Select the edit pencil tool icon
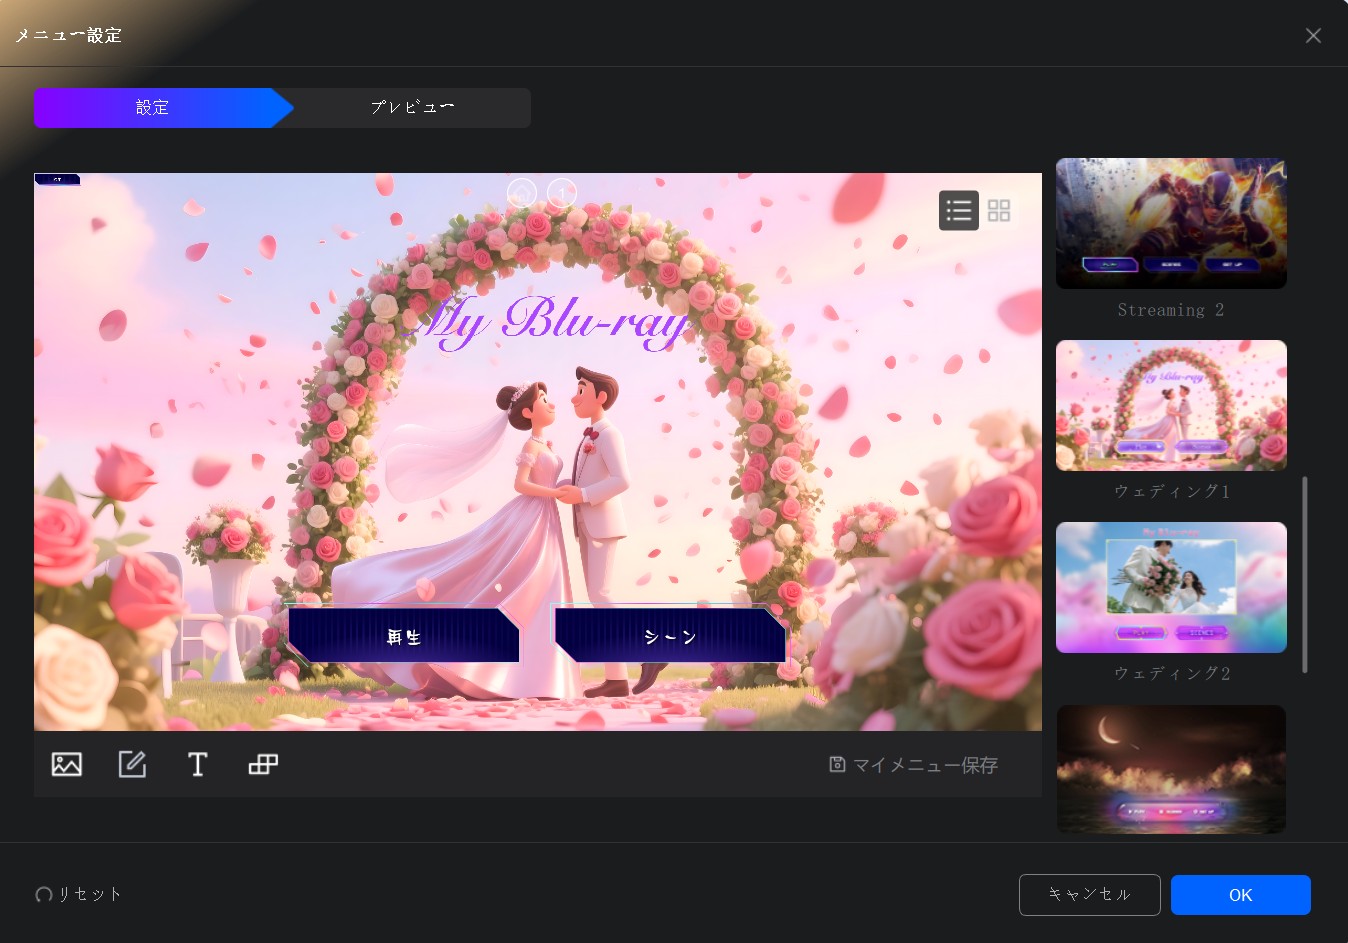This screenshot has width=1348, height=943. [132, 765]
